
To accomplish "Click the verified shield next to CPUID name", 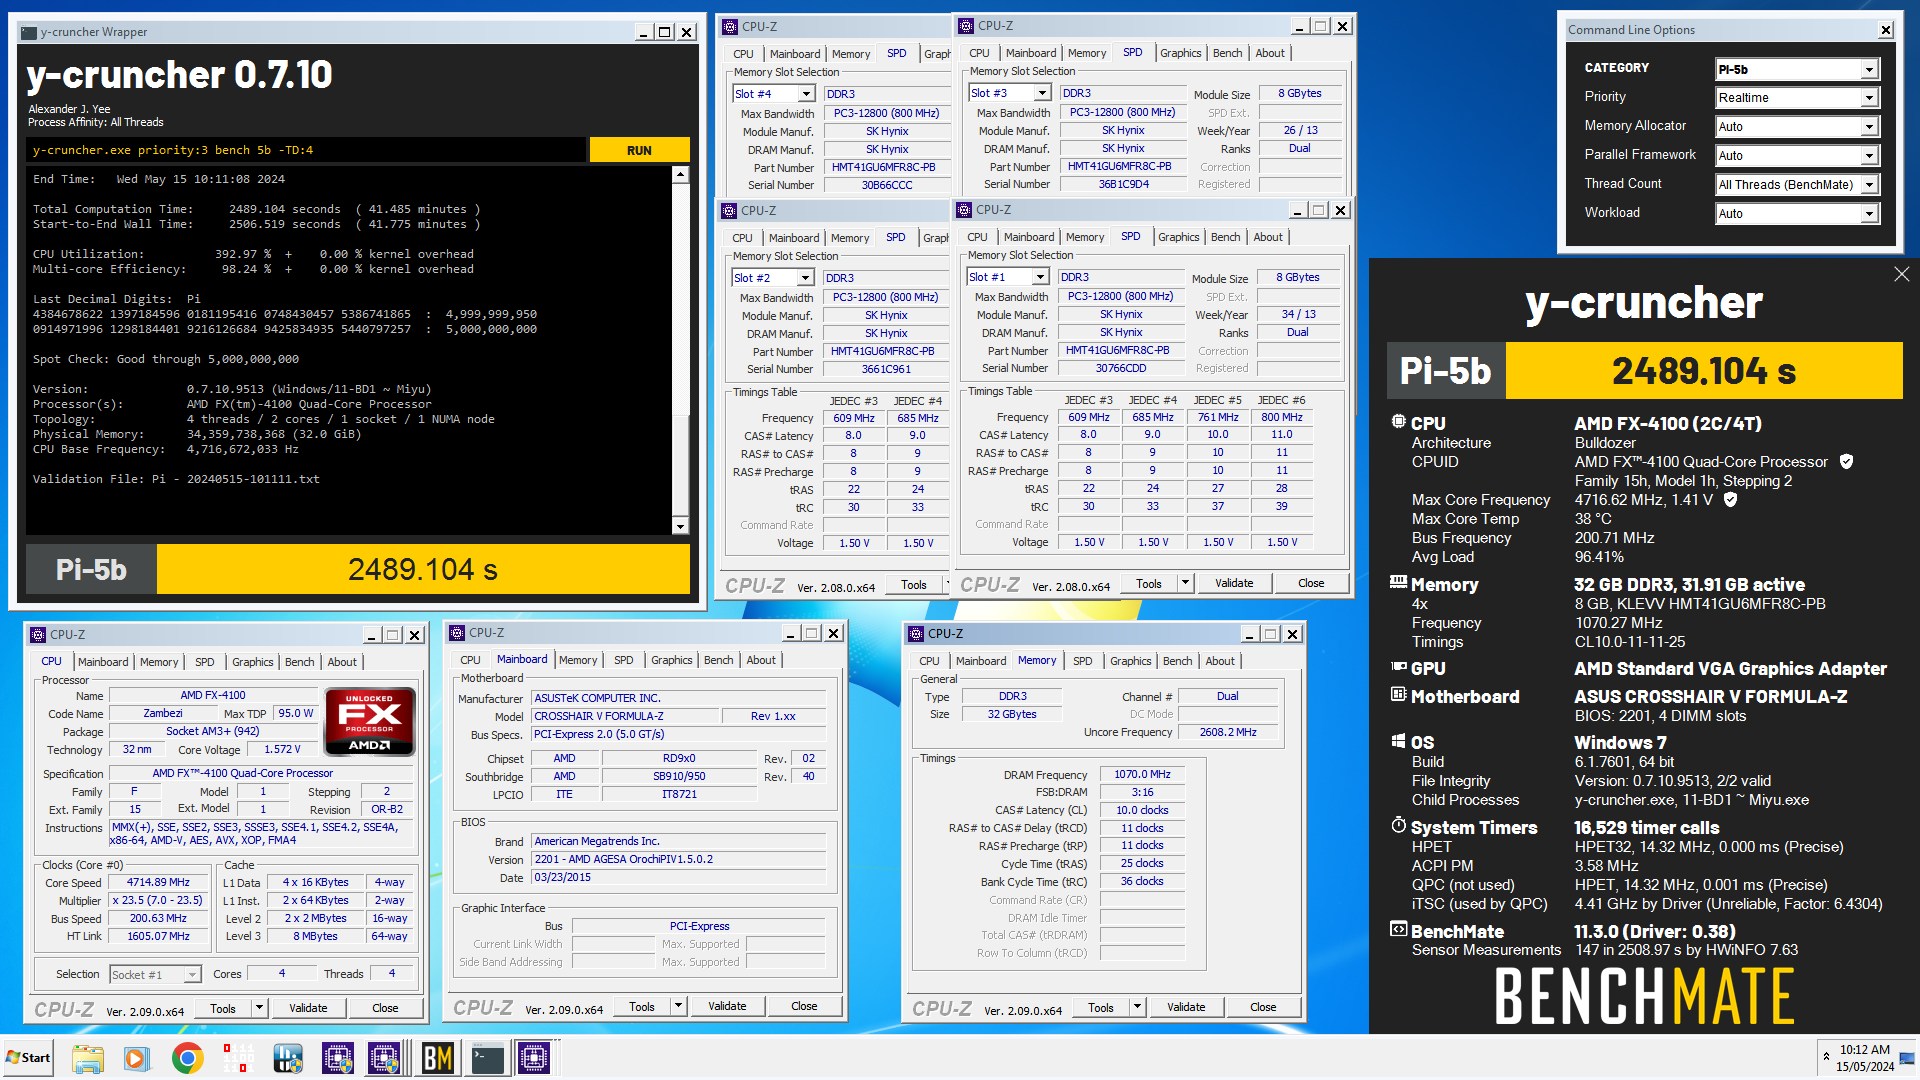I will pyautogui.click(x=1846, y=461).
